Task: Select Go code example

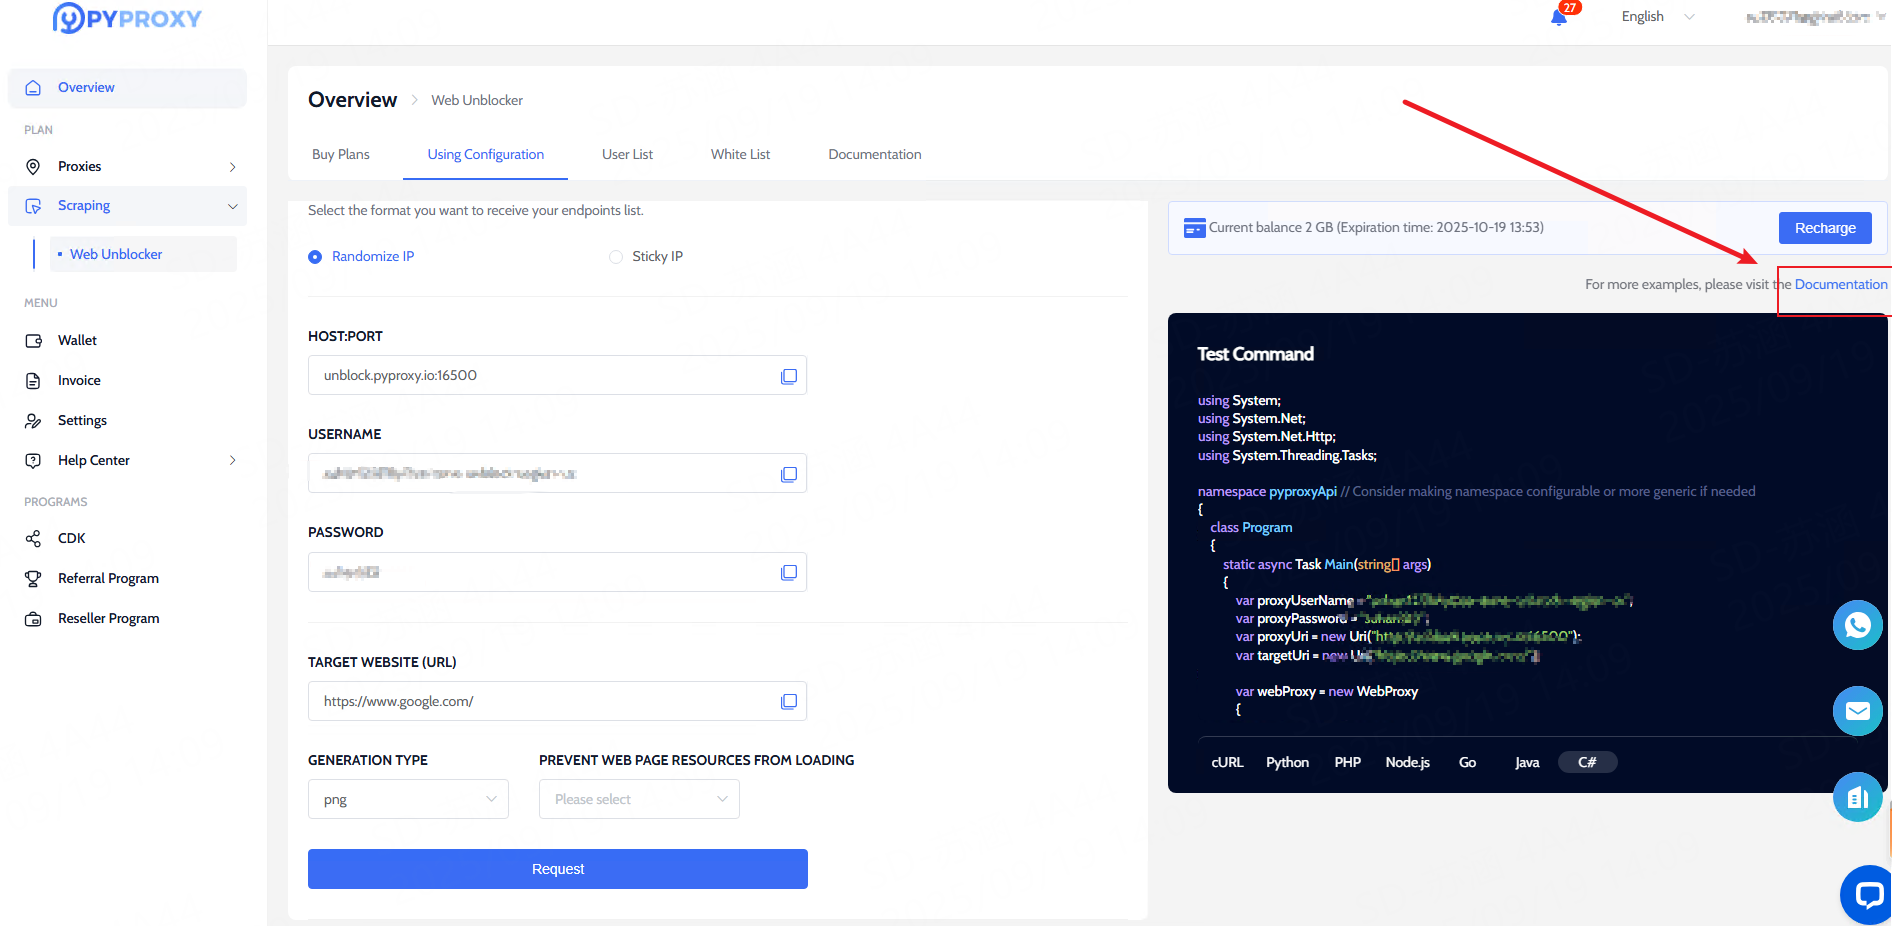Action: [1467, 763]
